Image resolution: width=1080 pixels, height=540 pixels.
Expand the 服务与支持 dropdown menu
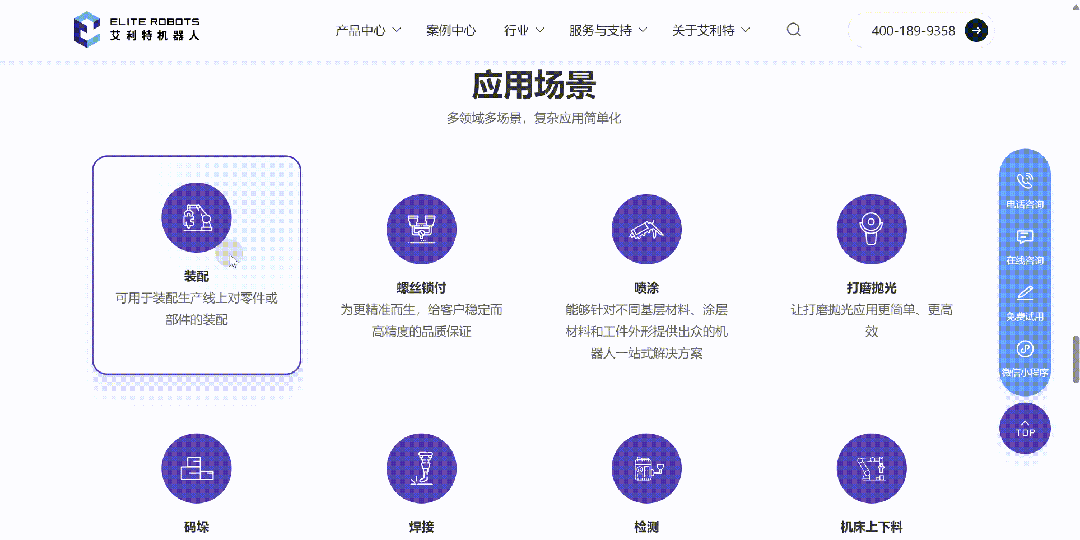608,30
